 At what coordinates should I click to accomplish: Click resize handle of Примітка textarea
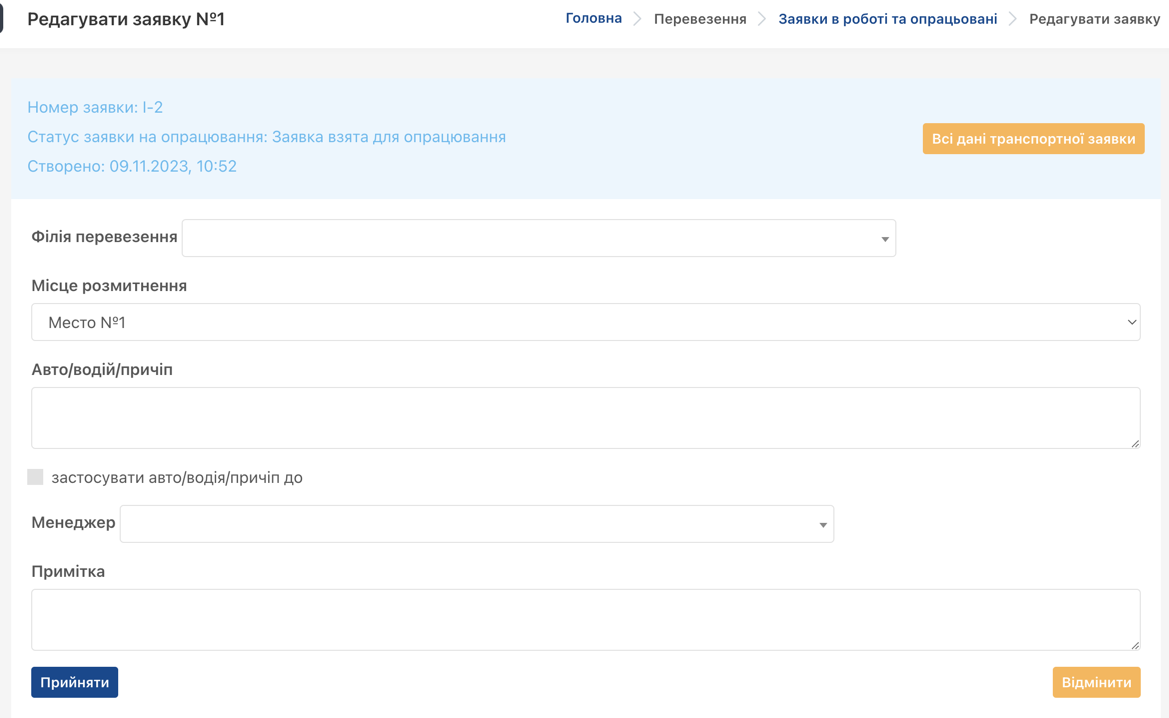pyautogui.click(x=1134, y=644)
